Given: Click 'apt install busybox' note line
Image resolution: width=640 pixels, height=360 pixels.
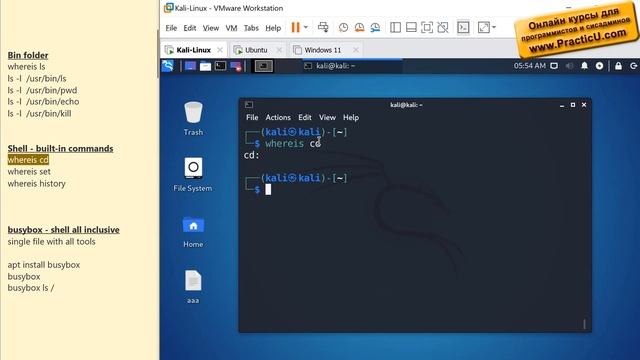Looking at the screenshot, I should (44, 265).
